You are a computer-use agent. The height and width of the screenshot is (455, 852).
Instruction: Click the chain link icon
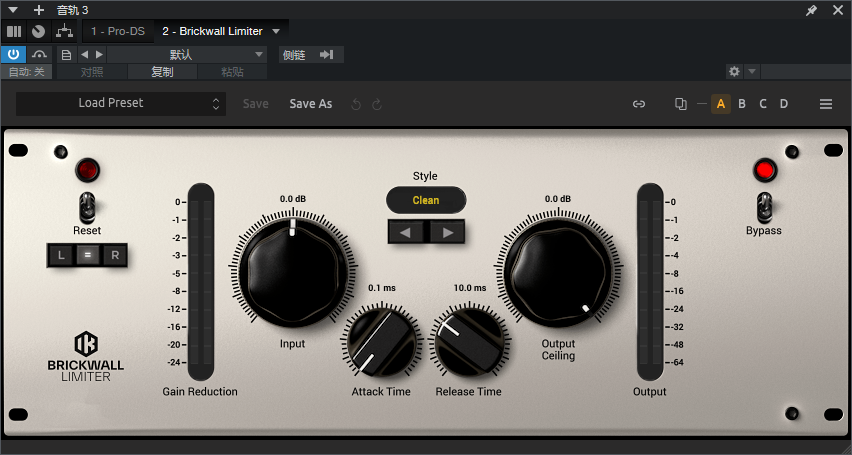click(x=639, y=104)
